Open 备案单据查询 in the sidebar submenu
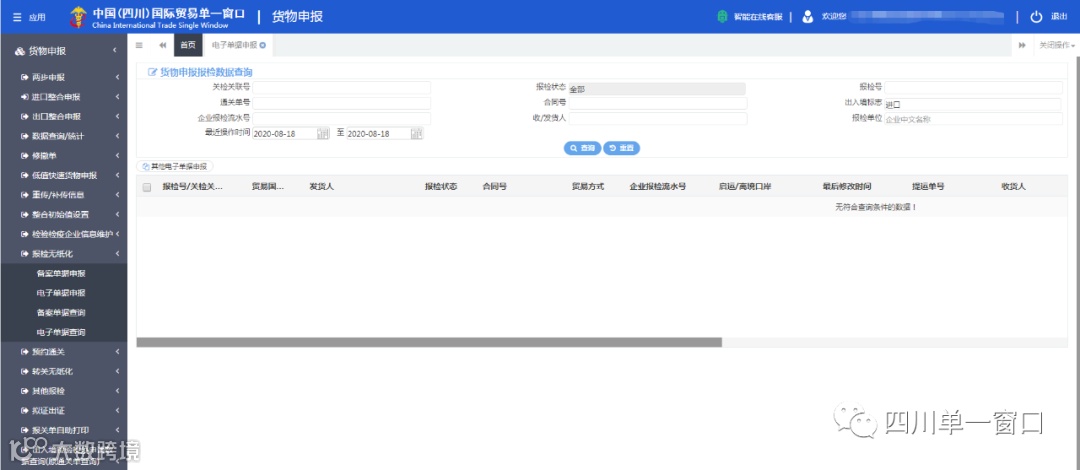This screenshot has height=470, width=1080. click(63, 313)
